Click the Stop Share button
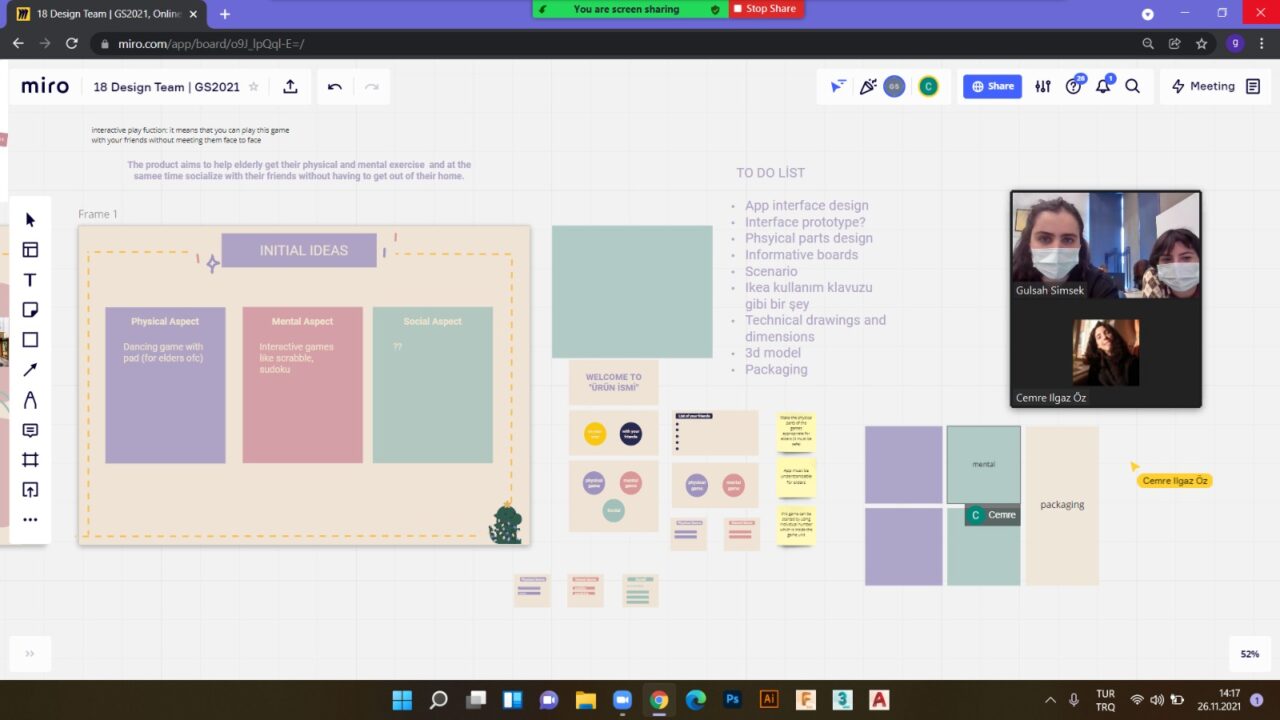This screenshot has width=1280, height=720. pyautogui.click(x=765, y=9)
